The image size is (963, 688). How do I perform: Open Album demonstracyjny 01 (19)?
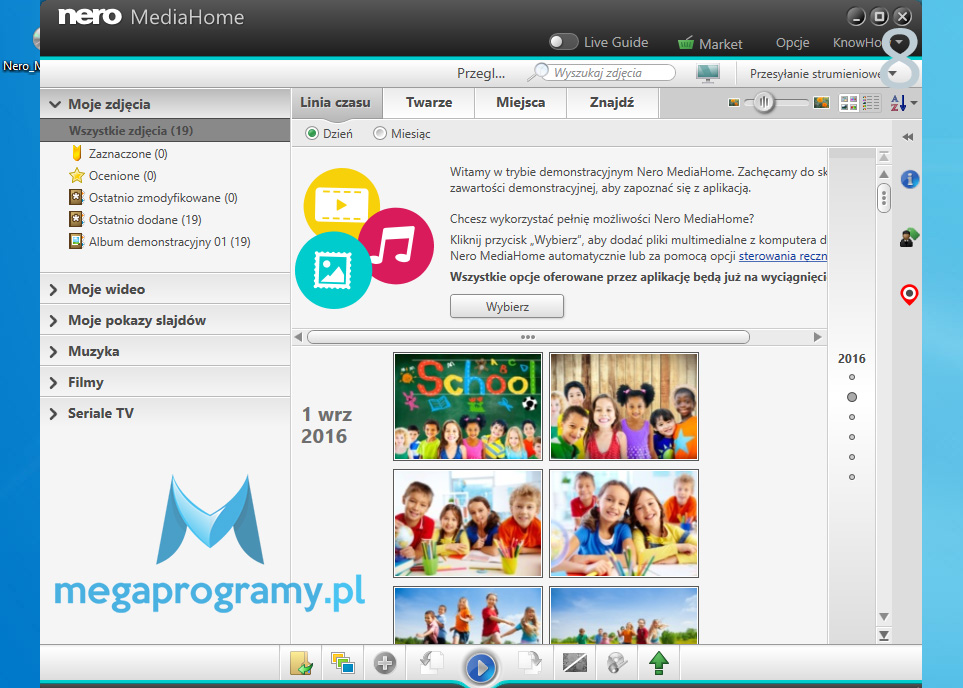pos(170,242)
